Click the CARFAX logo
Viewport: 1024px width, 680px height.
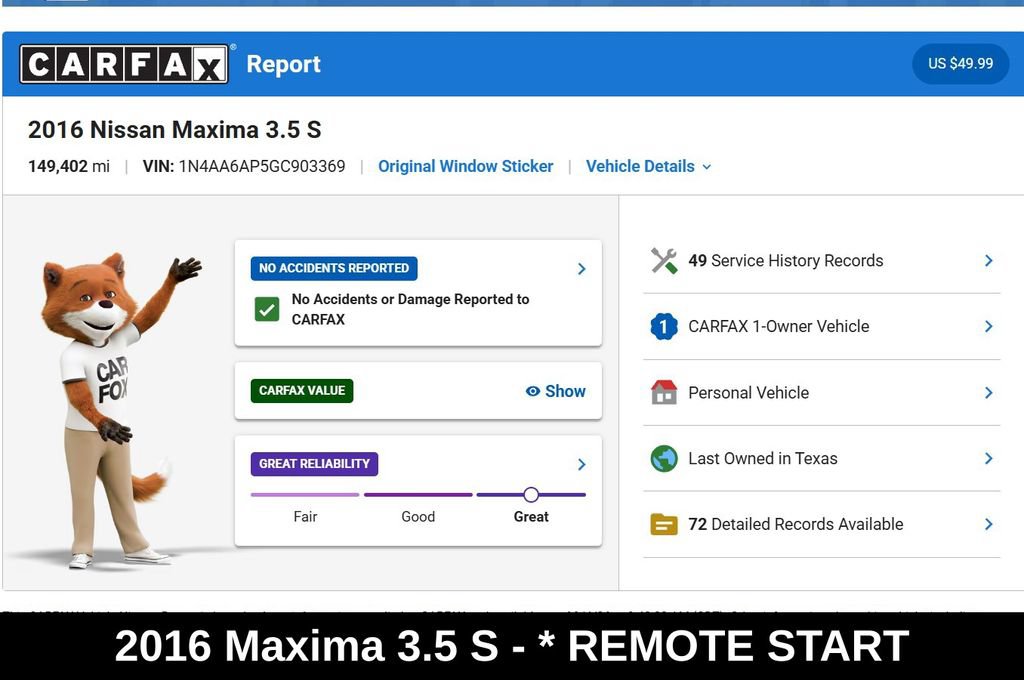[124, 64]
